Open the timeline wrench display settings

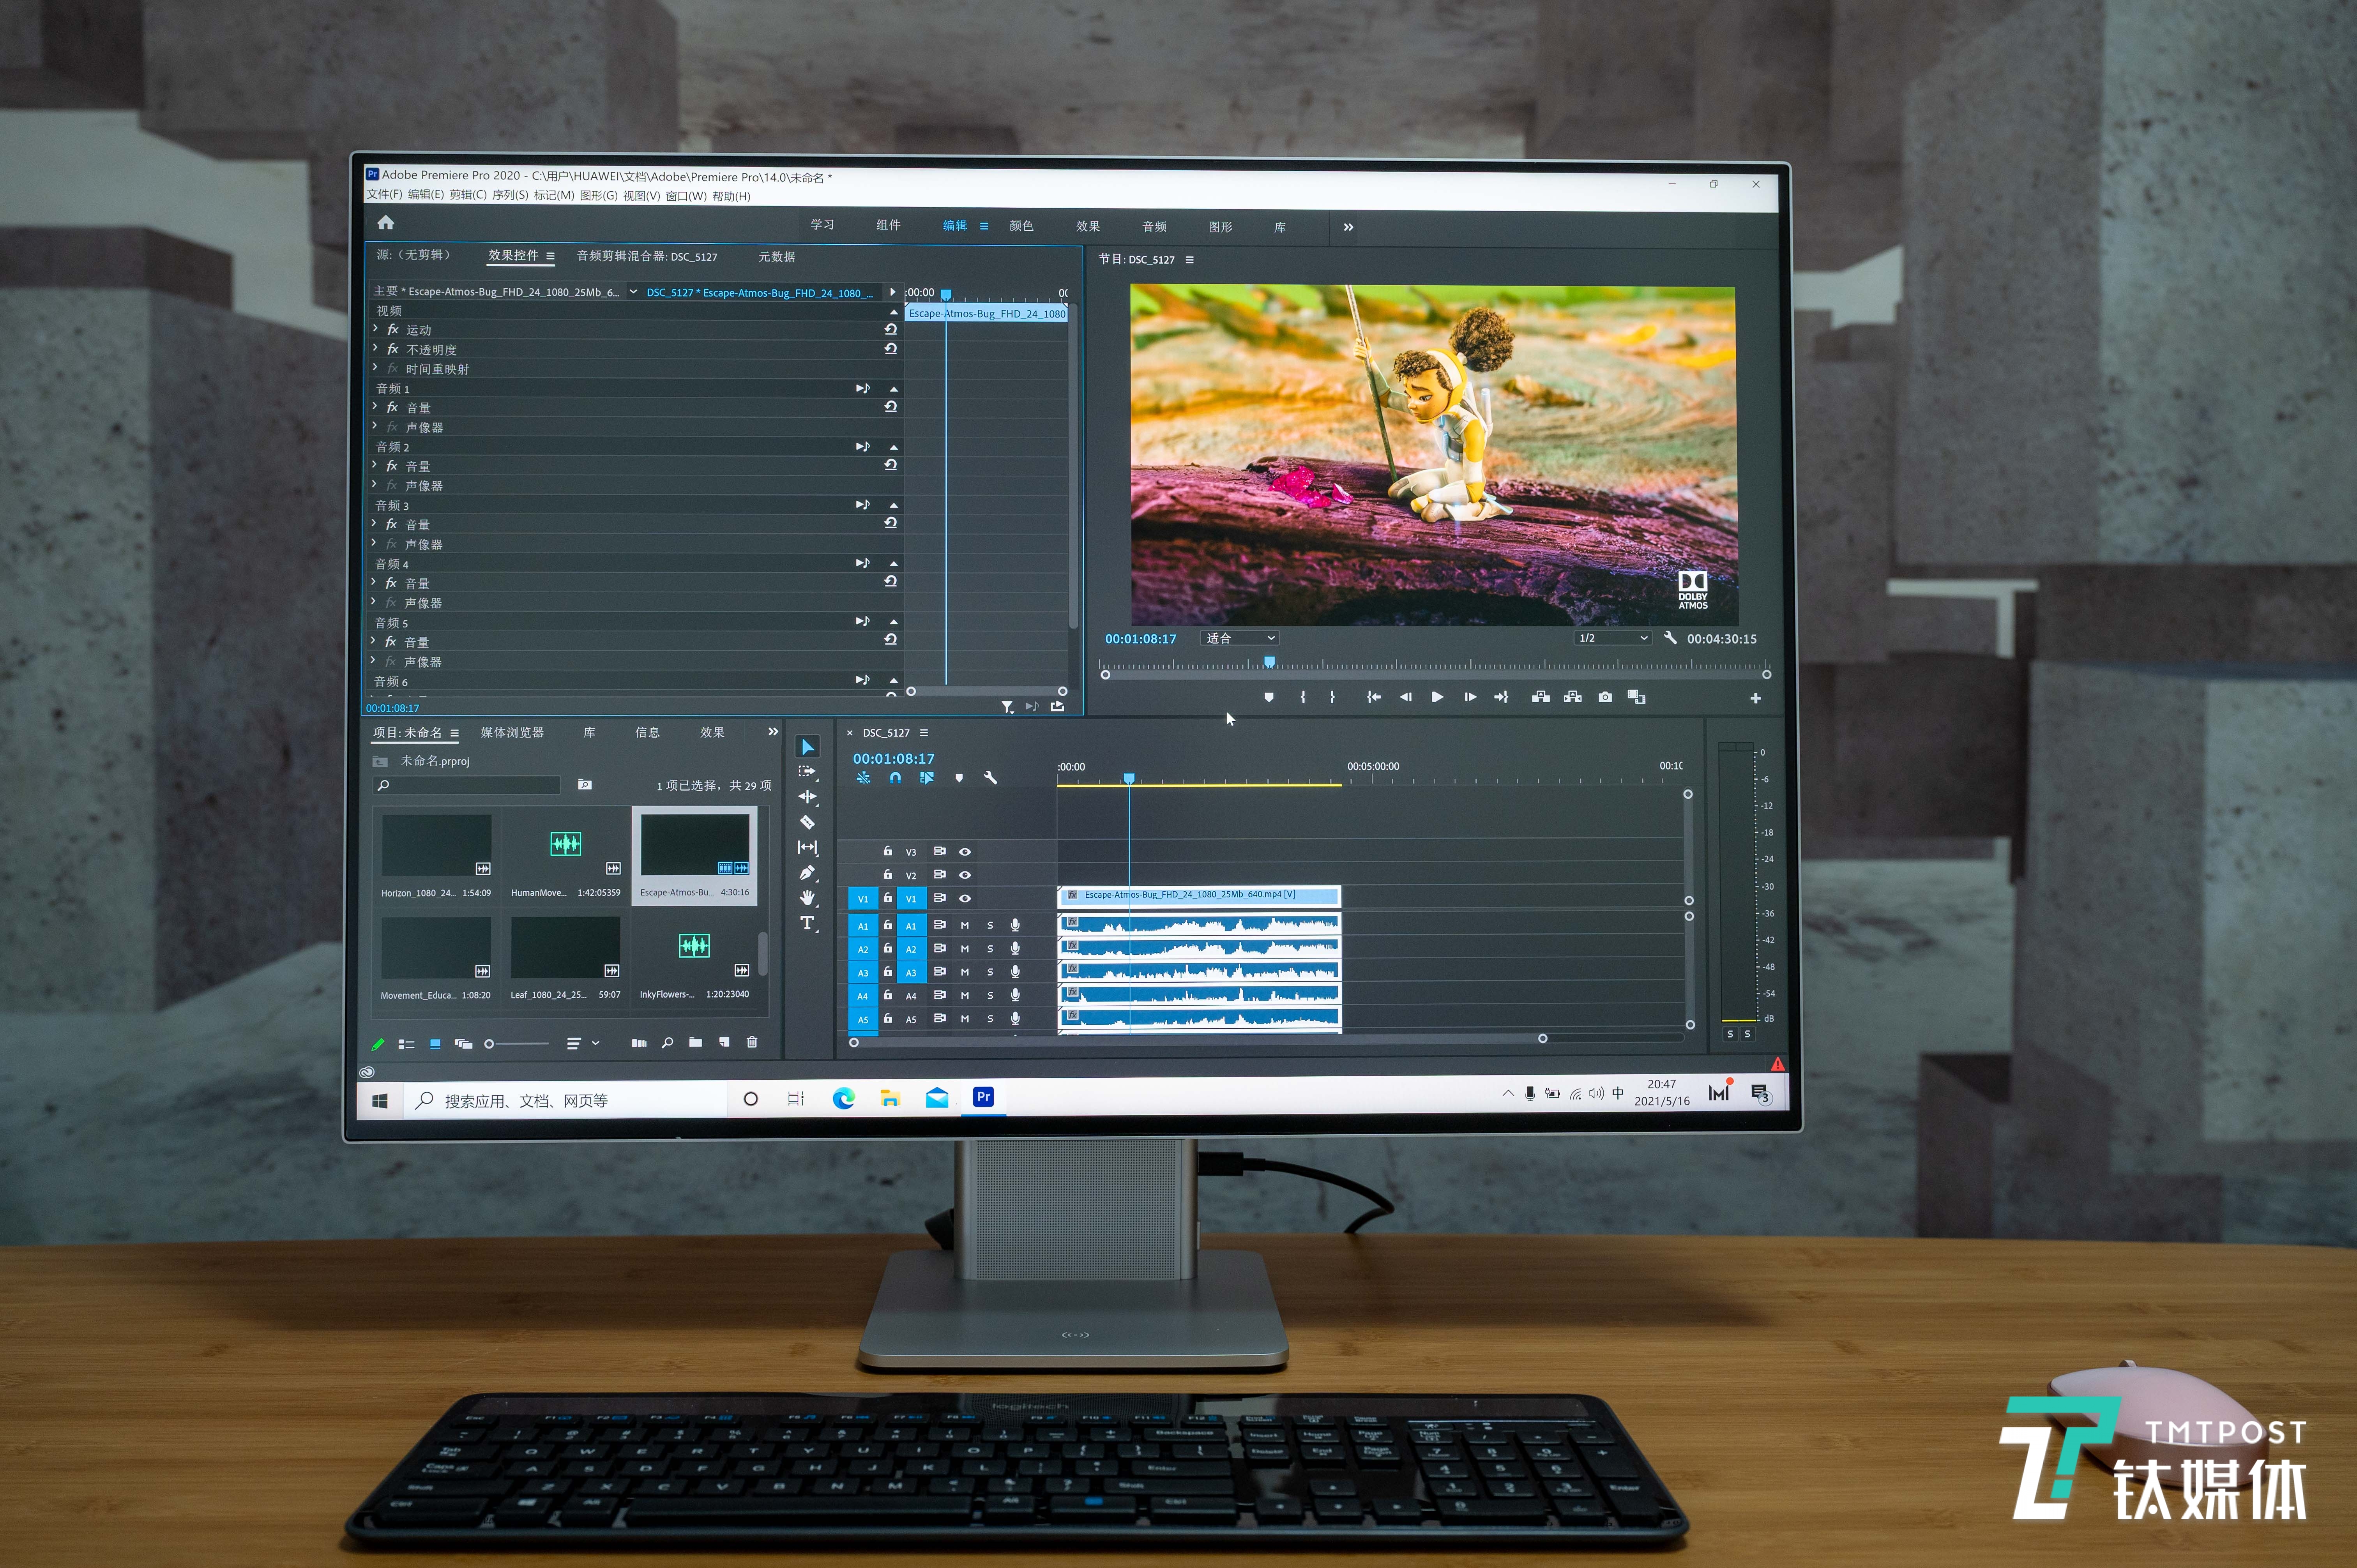point(990,778)
